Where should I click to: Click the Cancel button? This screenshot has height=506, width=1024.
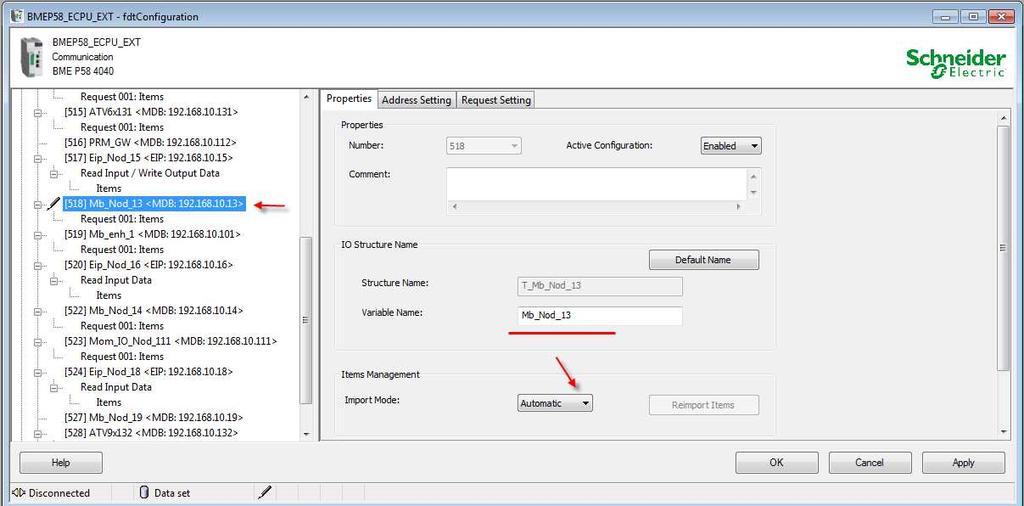[x=869, y=462]
